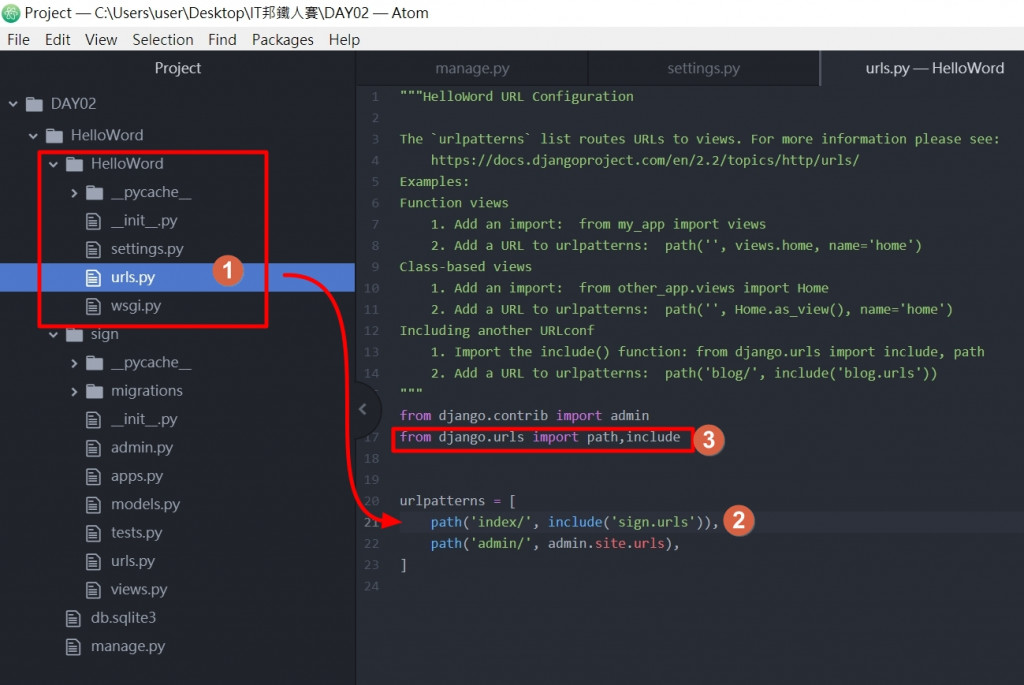
Task: Open wsgi.py in the tree
Action: [x=136, y=306]
